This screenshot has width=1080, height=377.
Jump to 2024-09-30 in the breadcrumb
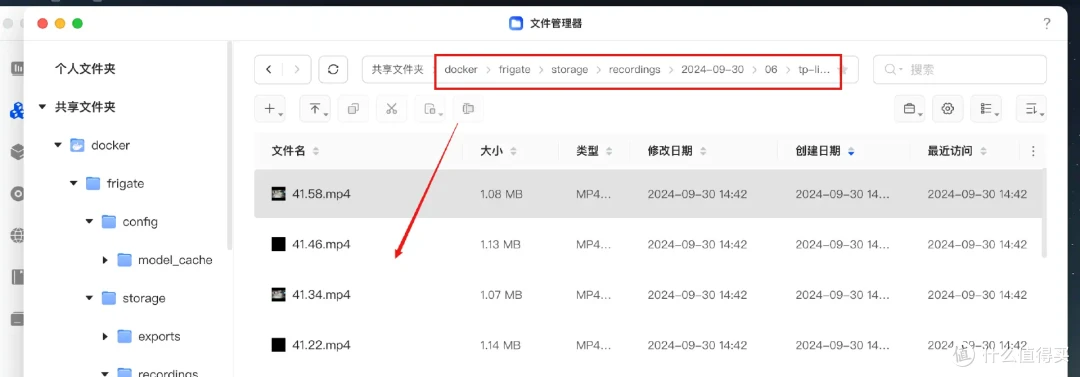(x=712, y=70)
